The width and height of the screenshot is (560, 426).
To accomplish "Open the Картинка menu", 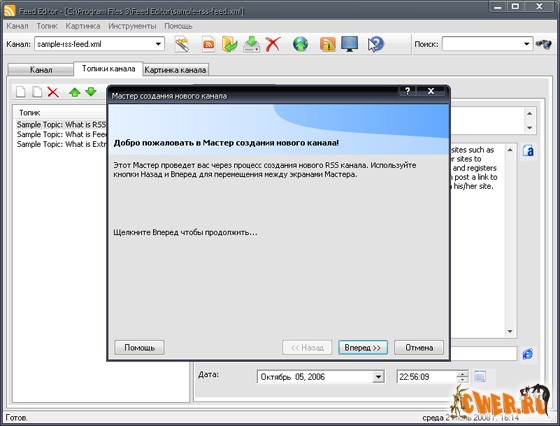I will pyautogui.click(x=83, y=26).
